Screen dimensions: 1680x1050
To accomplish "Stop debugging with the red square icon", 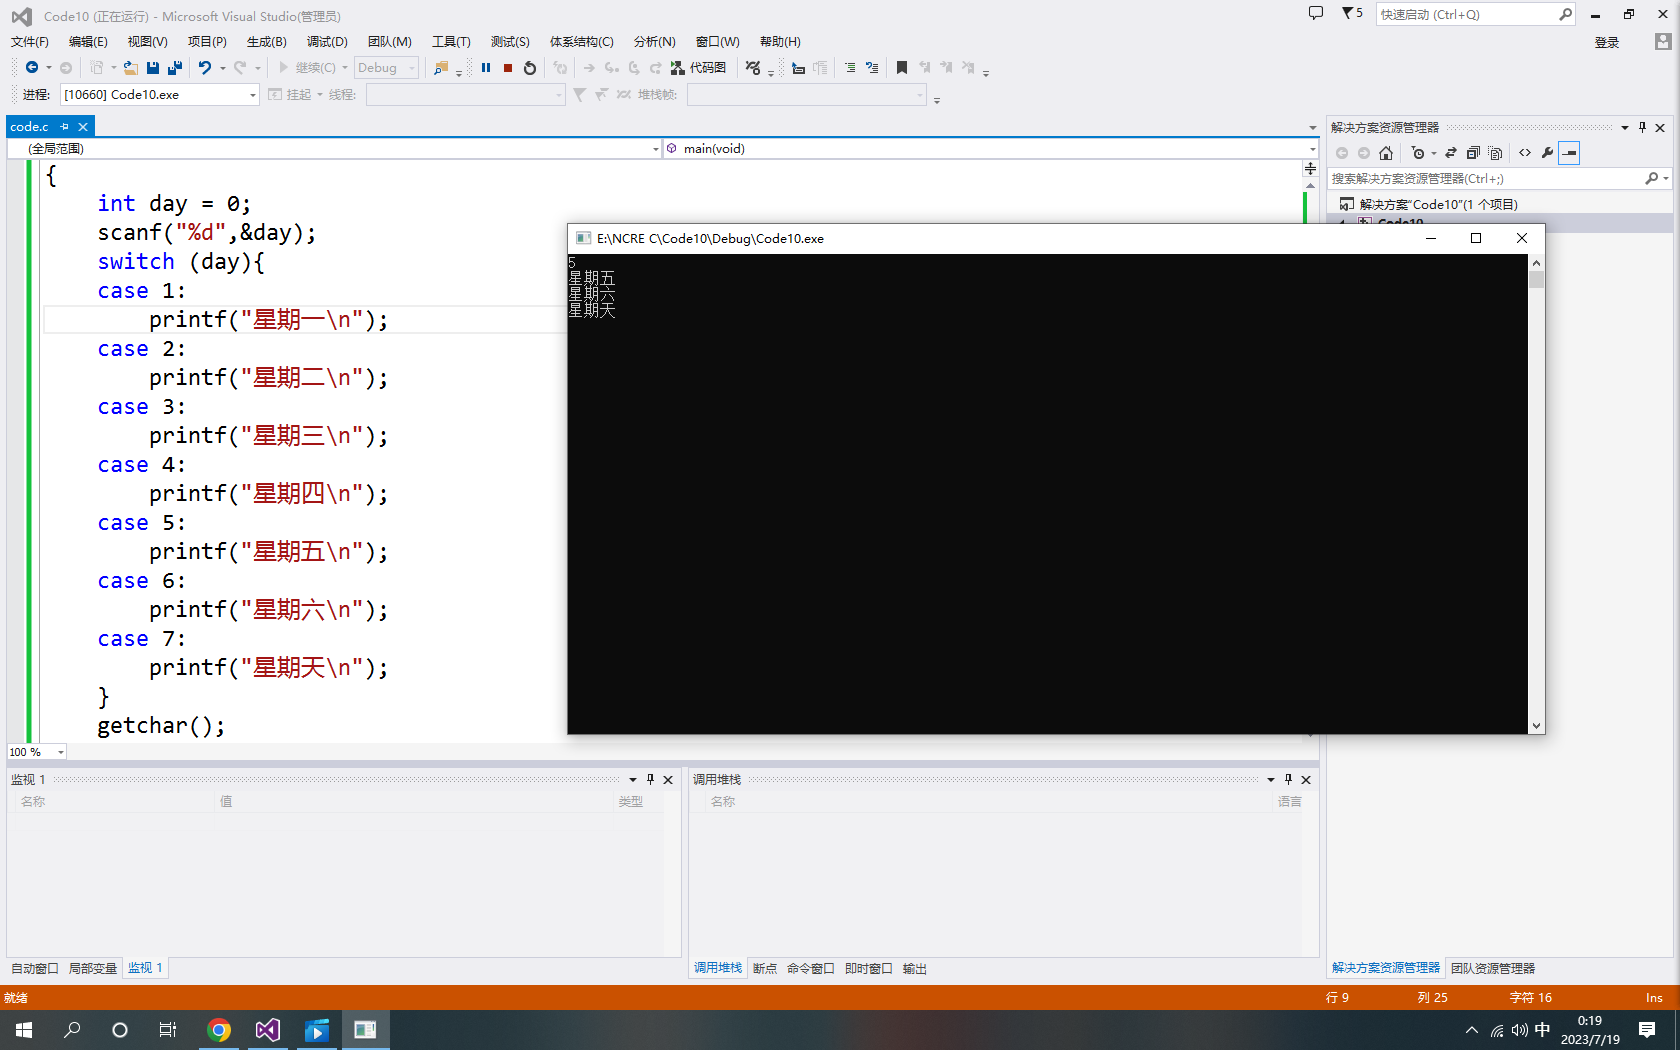I will click(x=508, y=67).
